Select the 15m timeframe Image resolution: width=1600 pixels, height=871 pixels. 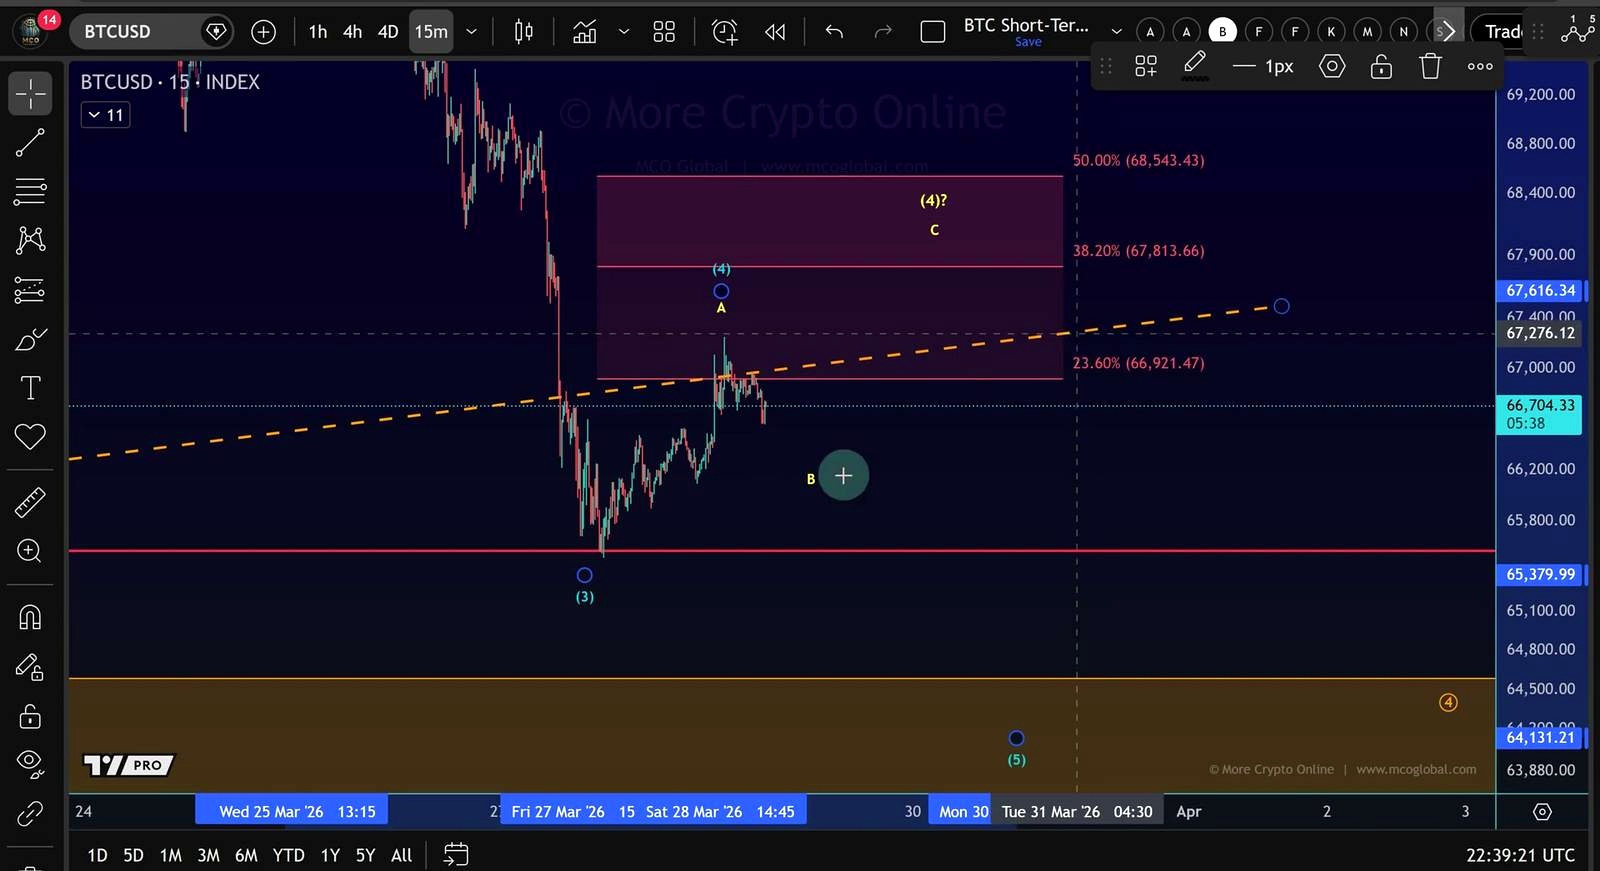pyautogui.click(x=431, y=32)
